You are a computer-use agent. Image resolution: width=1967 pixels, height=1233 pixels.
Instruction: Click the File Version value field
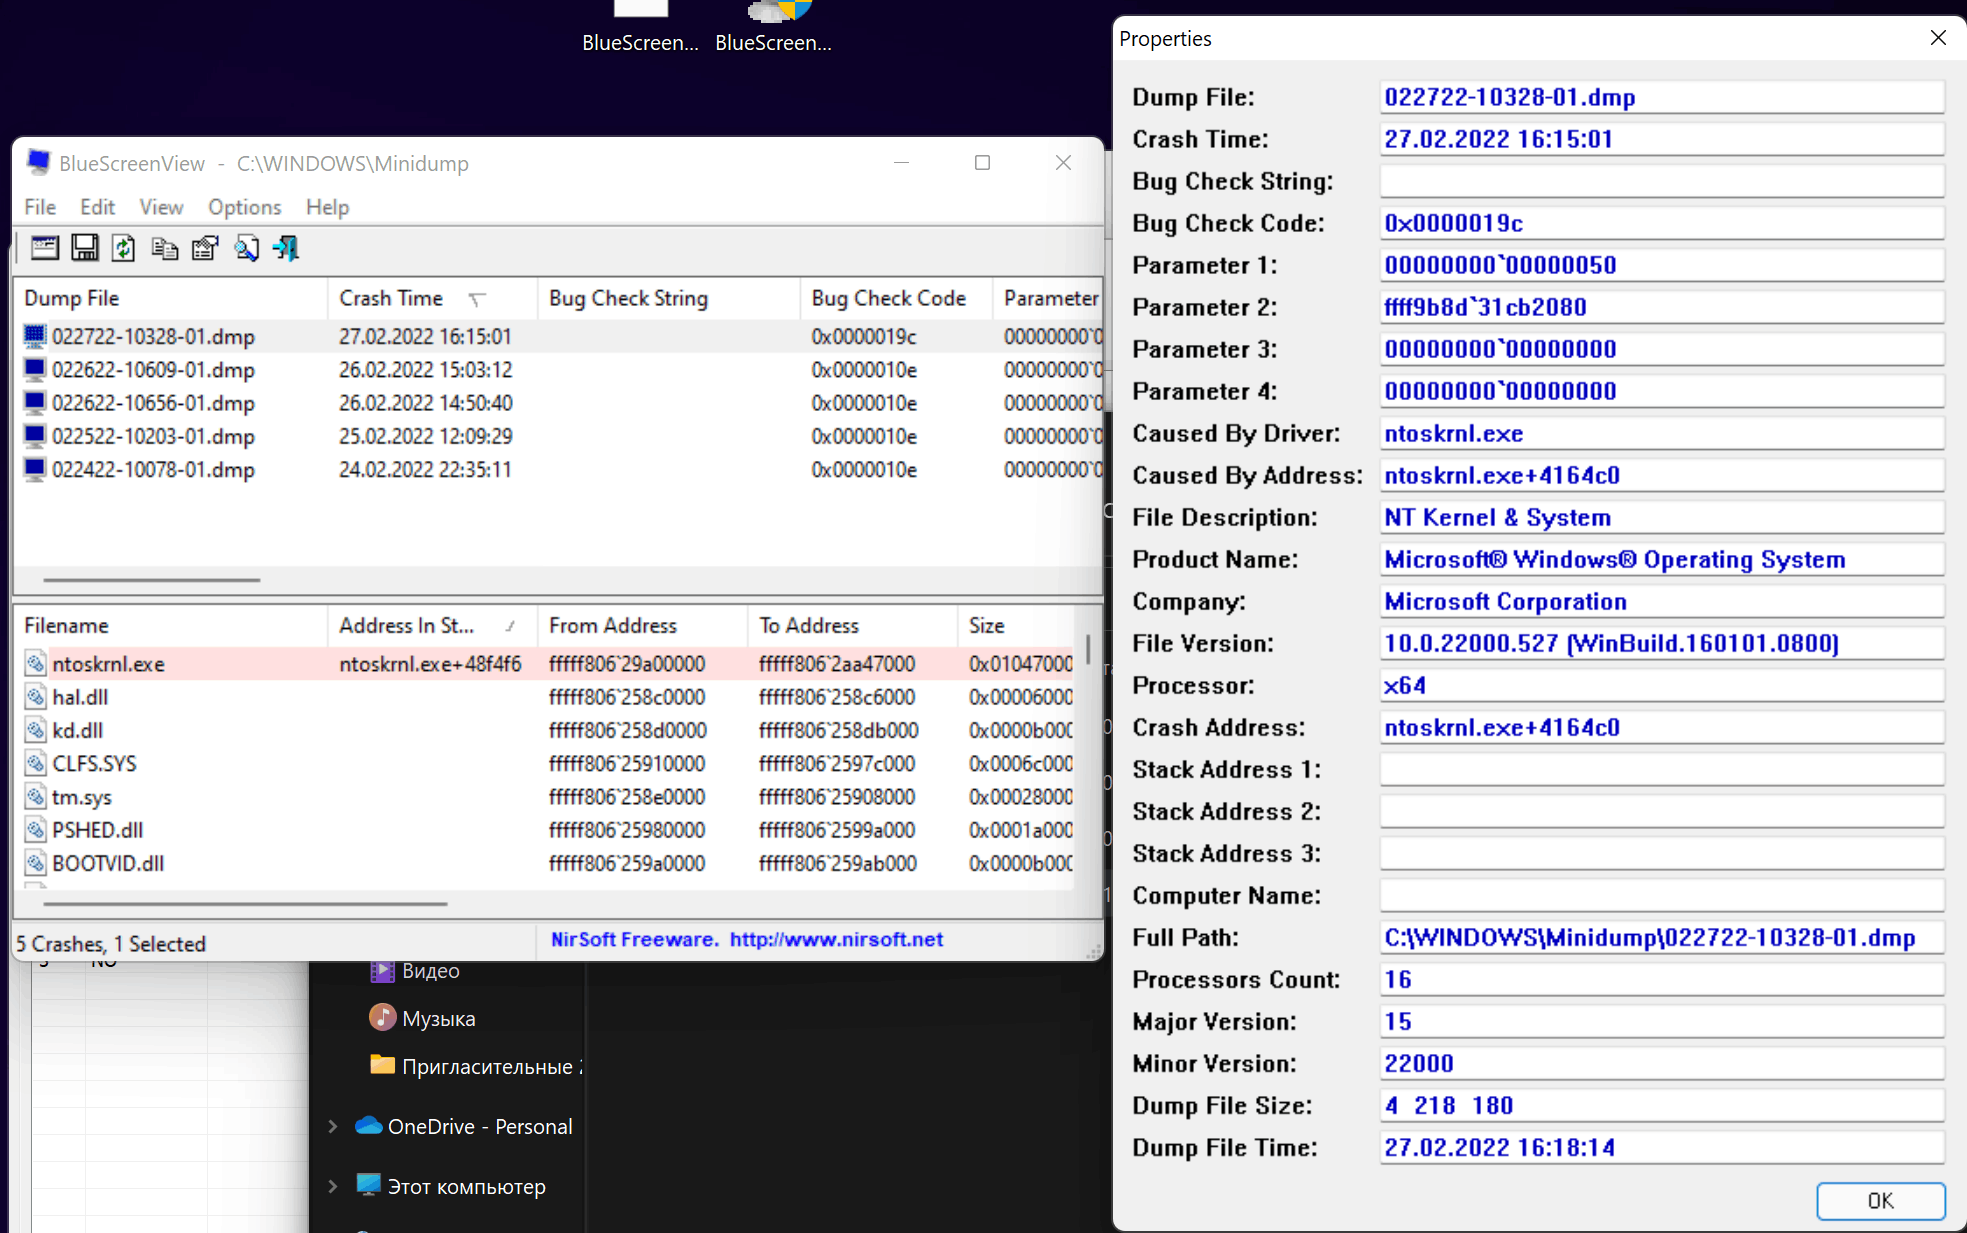(x=1662, y=643)
